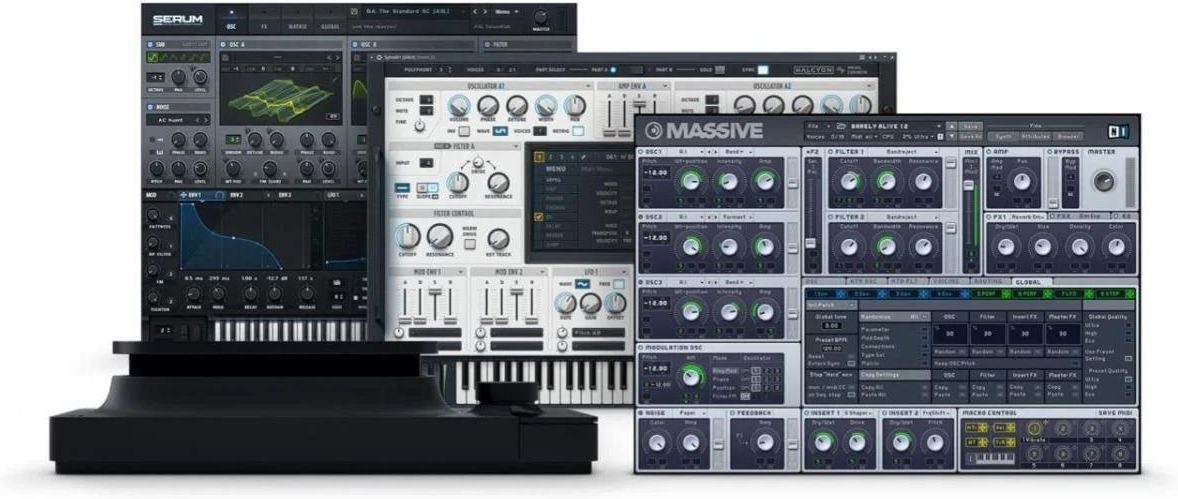Click the Massive Master volume knob
Screen dimensions: 1178x499
1103,181
